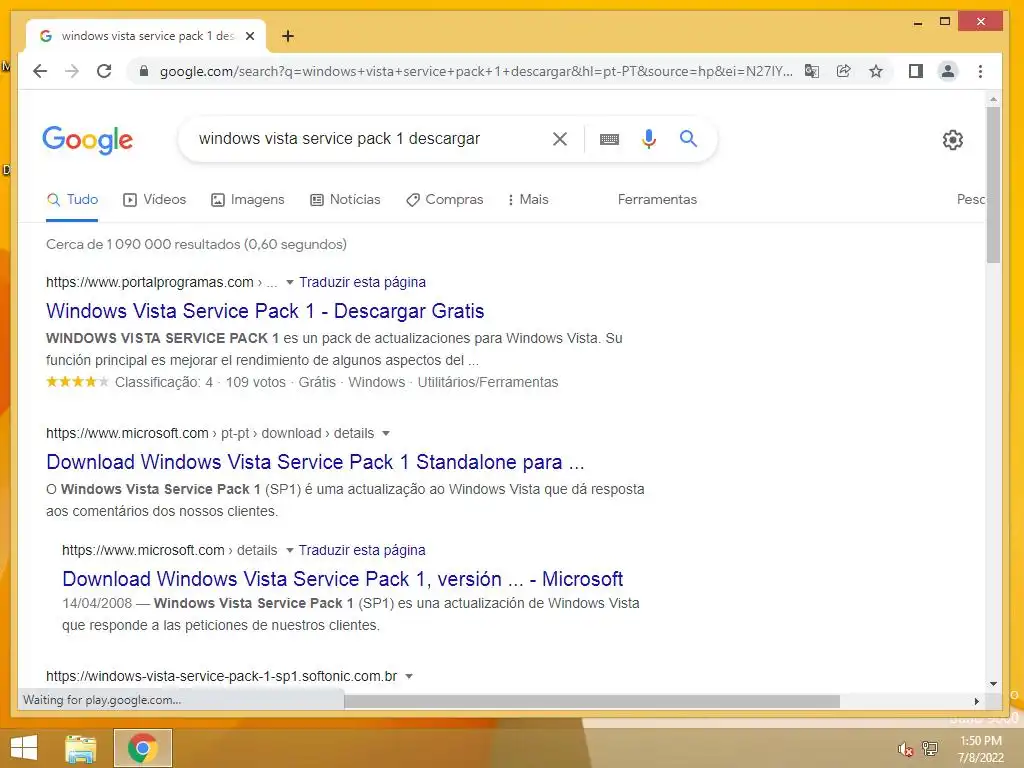
Task: Open the network status tray icon
Action: point(930,748)
